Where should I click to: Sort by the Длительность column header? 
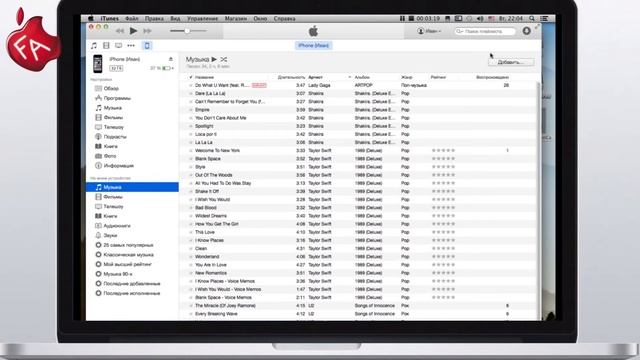[291, 77]
